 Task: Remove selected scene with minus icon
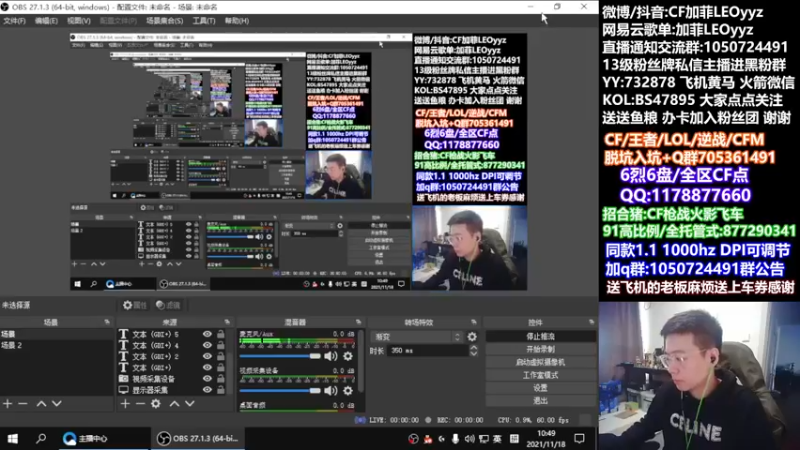[23, 404]
